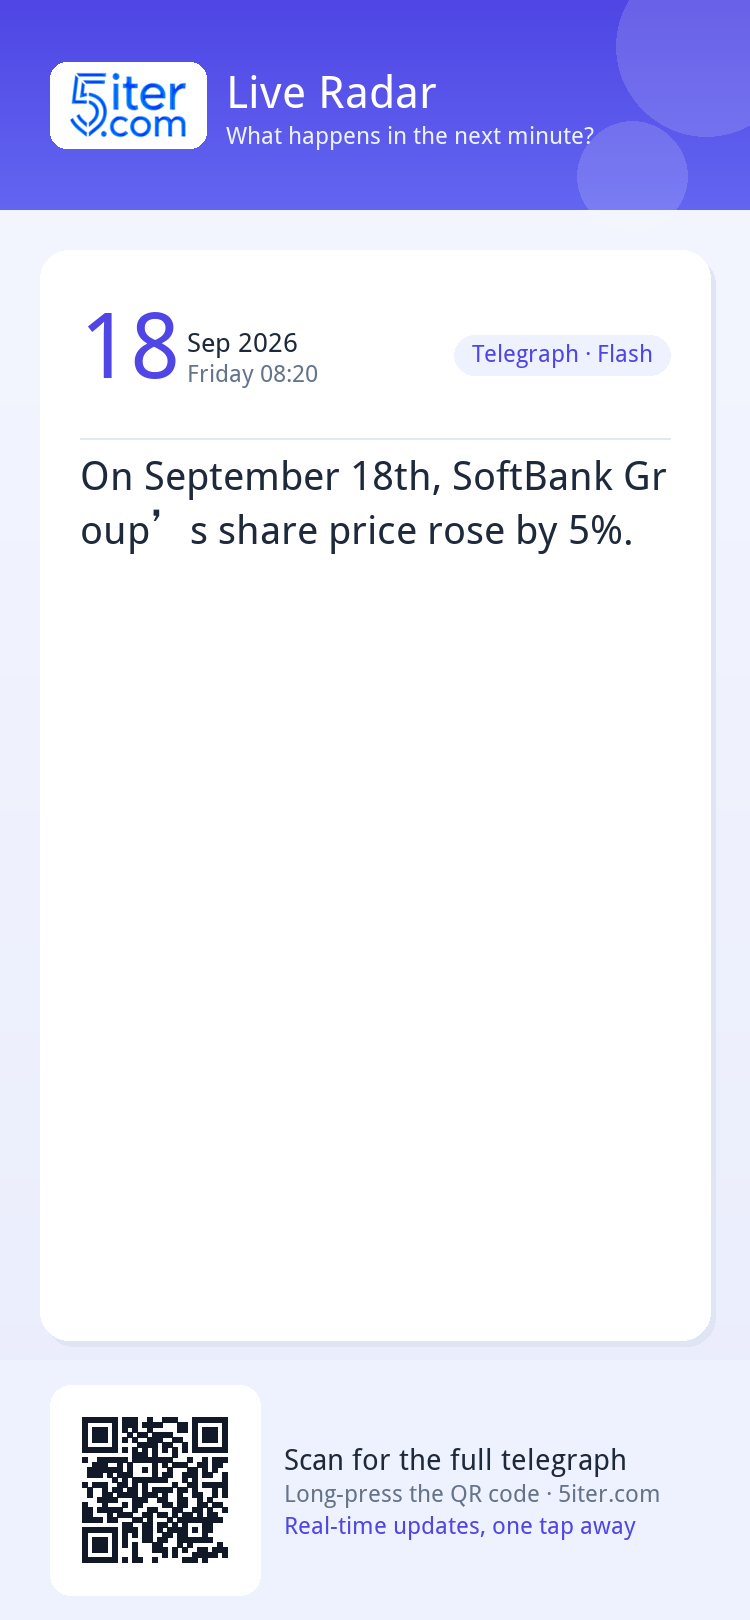Click the top-right QR finder square
Viewport: 750px width, 1620px height.
pos(210,1435)
